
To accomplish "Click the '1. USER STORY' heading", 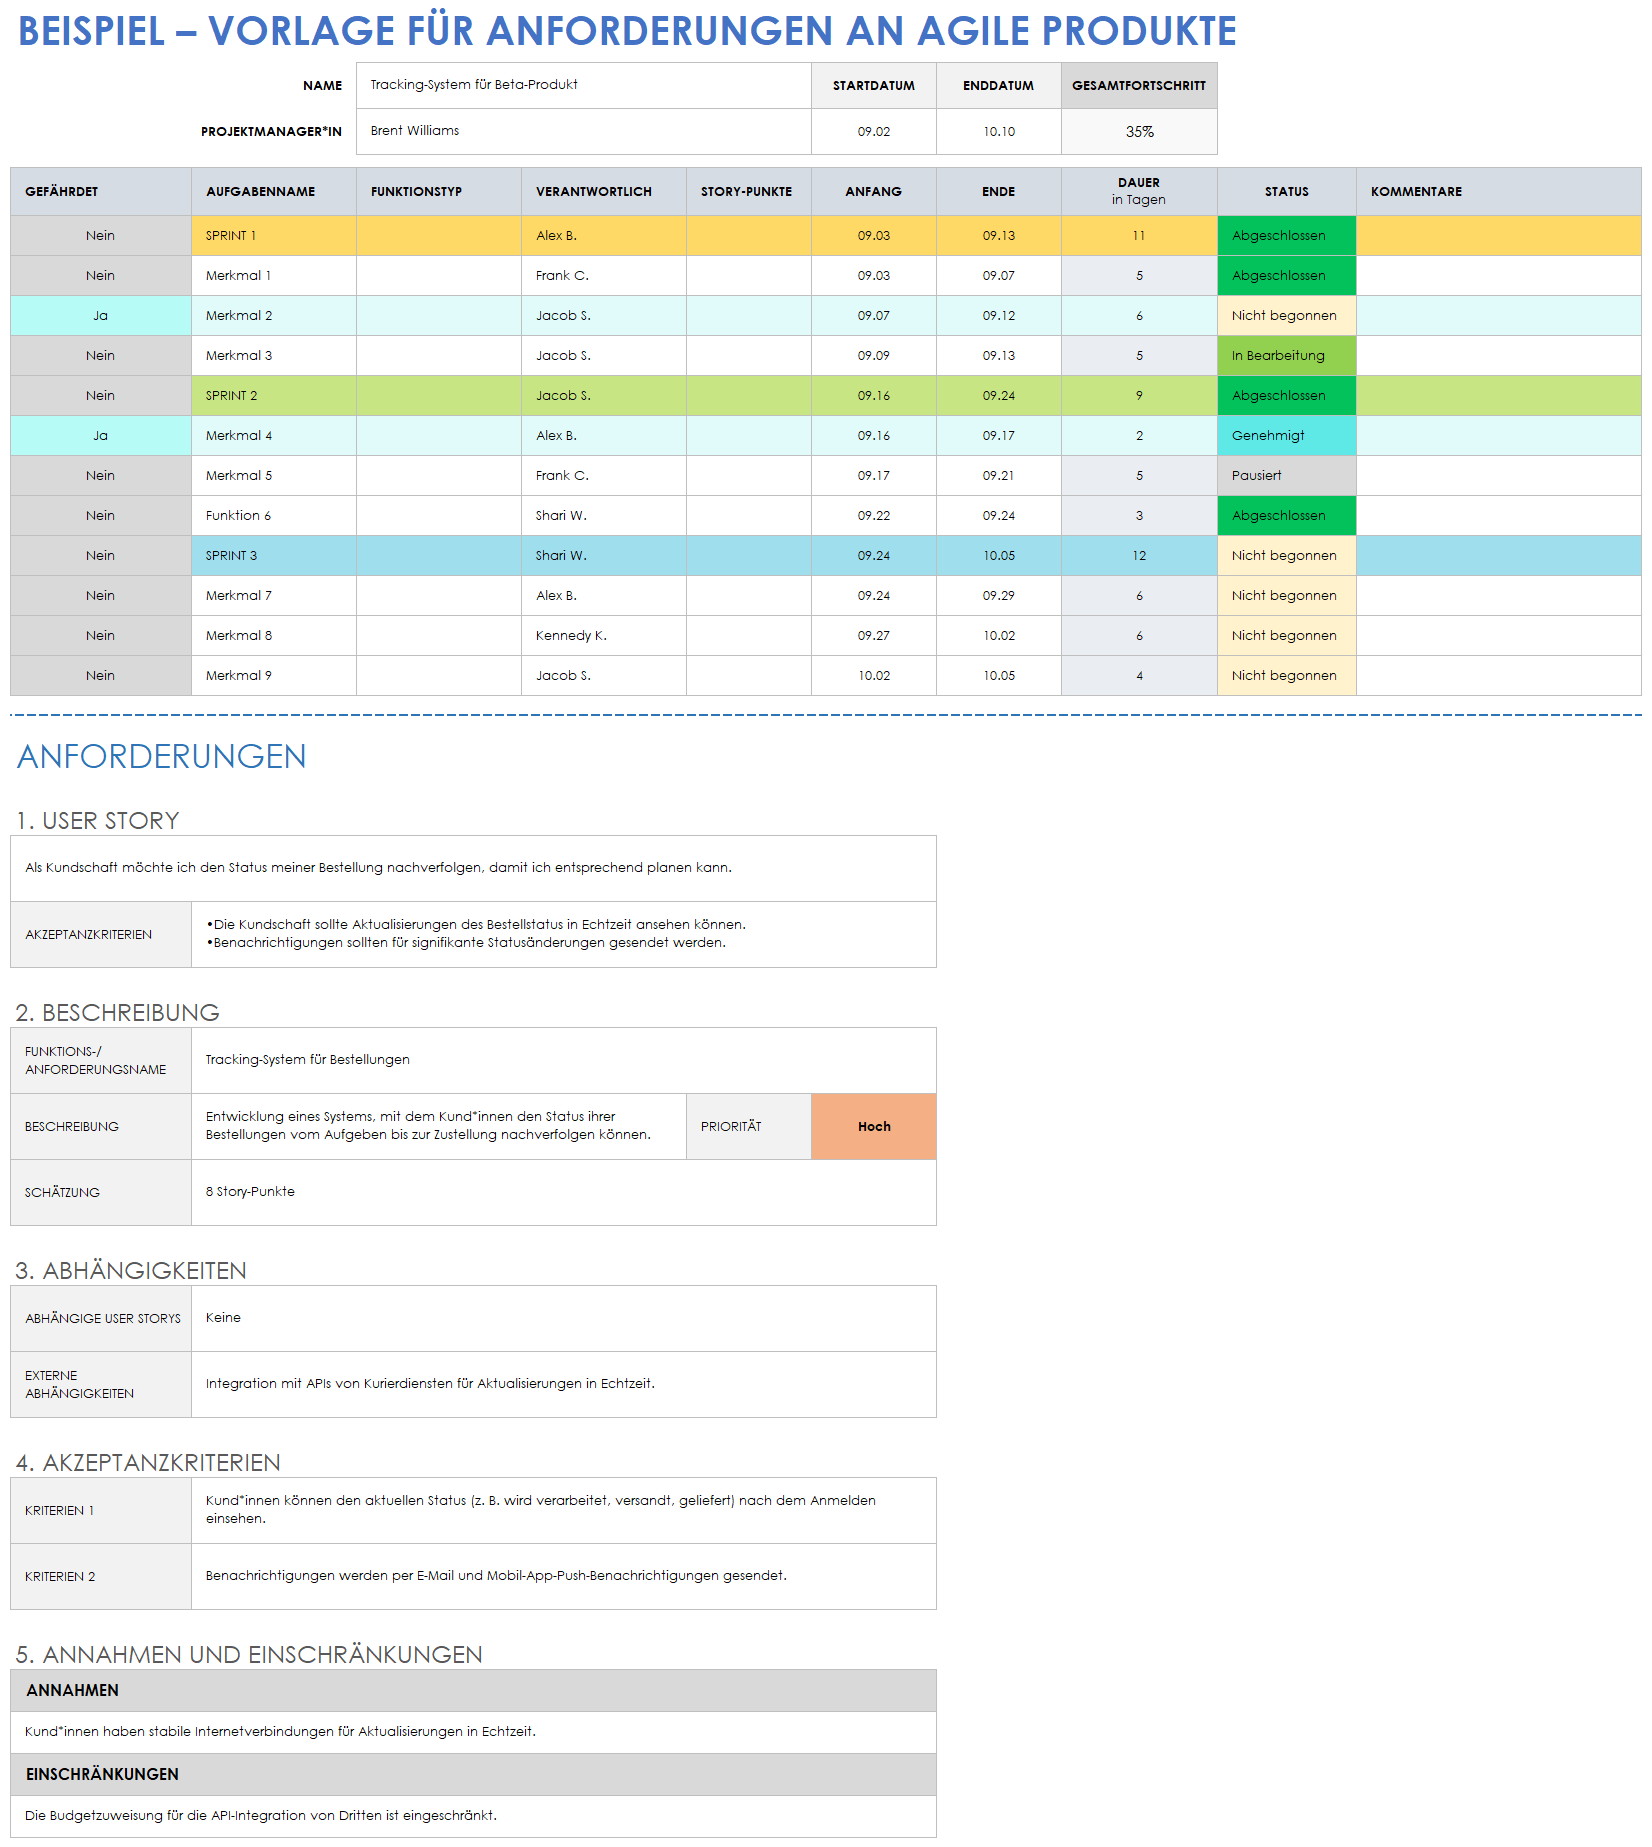I will [97, 820].
